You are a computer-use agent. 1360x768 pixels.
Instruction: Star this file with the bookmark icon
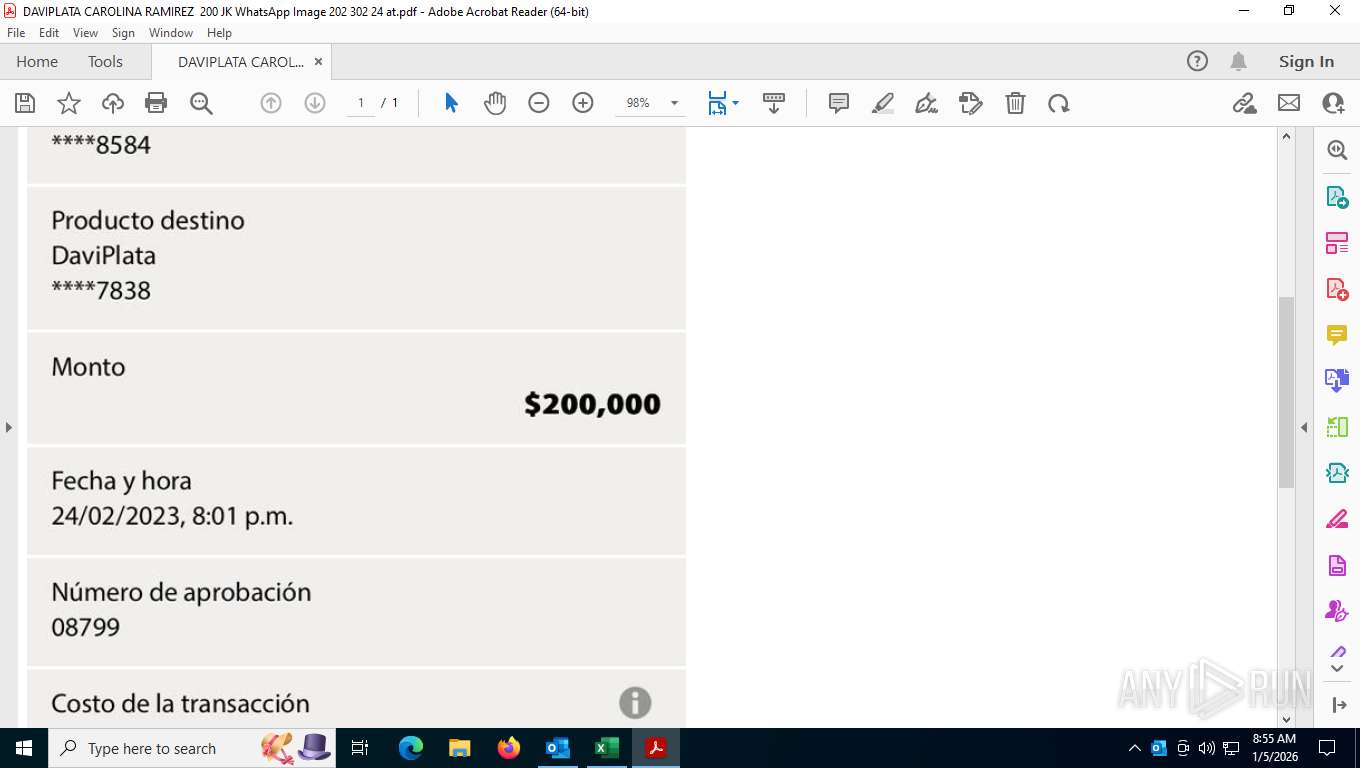[x=69, y=103]
